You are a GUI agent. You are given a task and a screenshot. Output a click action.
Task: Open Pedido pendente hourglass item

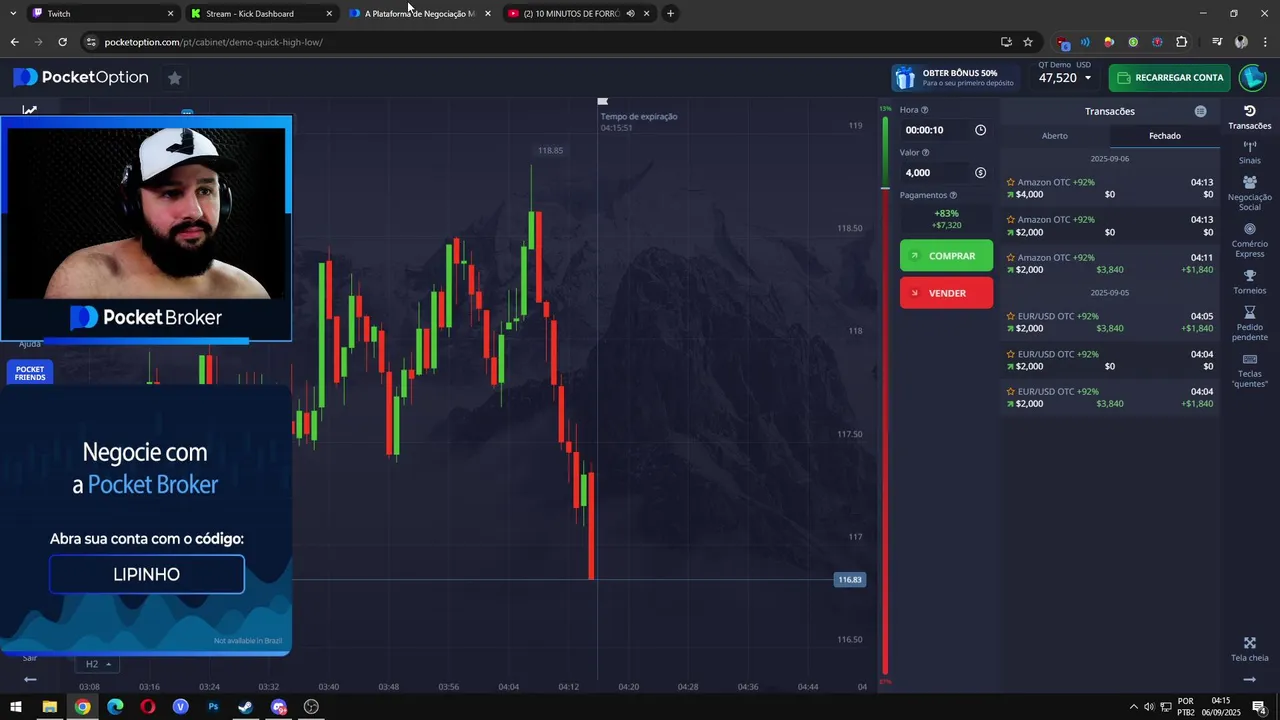tap(1249, 324)
